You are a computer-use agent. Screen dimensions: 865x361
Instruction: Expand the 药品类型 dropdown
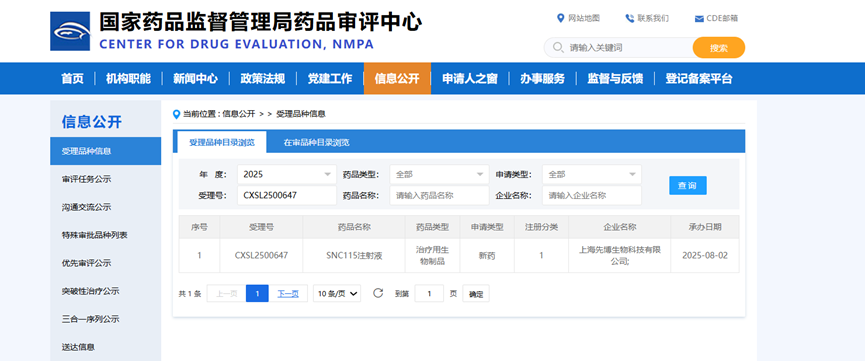coord(439,174)
